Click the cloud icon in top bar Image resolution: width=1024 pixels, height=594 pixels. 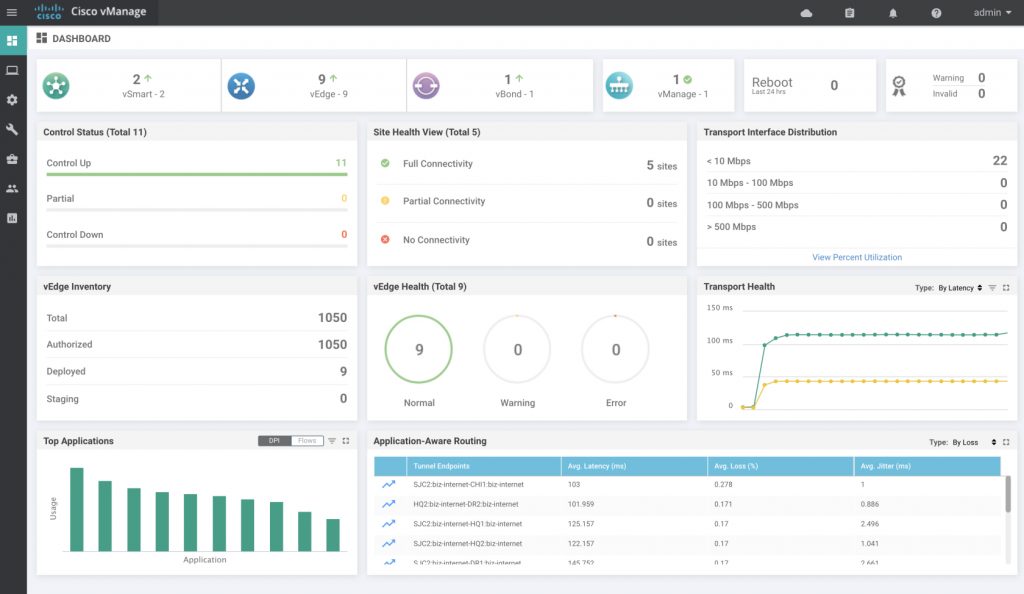coord(807,13)
